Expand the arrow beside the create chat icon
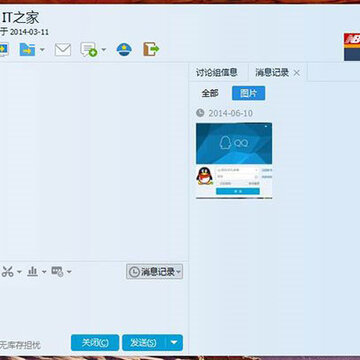This screenshot has width=360, height=360. 104,50
